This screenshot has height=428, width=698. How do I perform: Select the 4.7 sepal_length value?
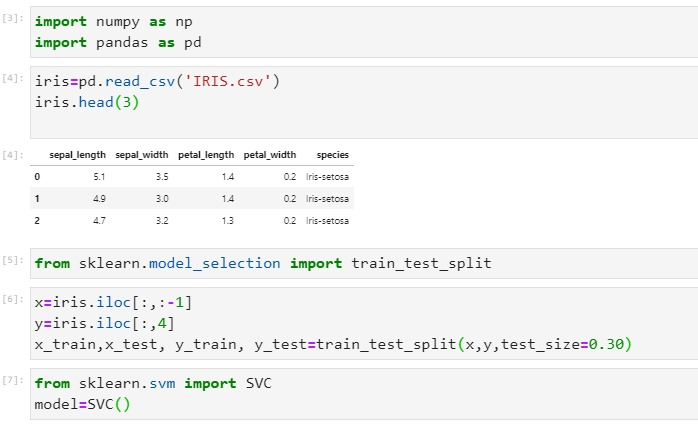tap(99, 220)
